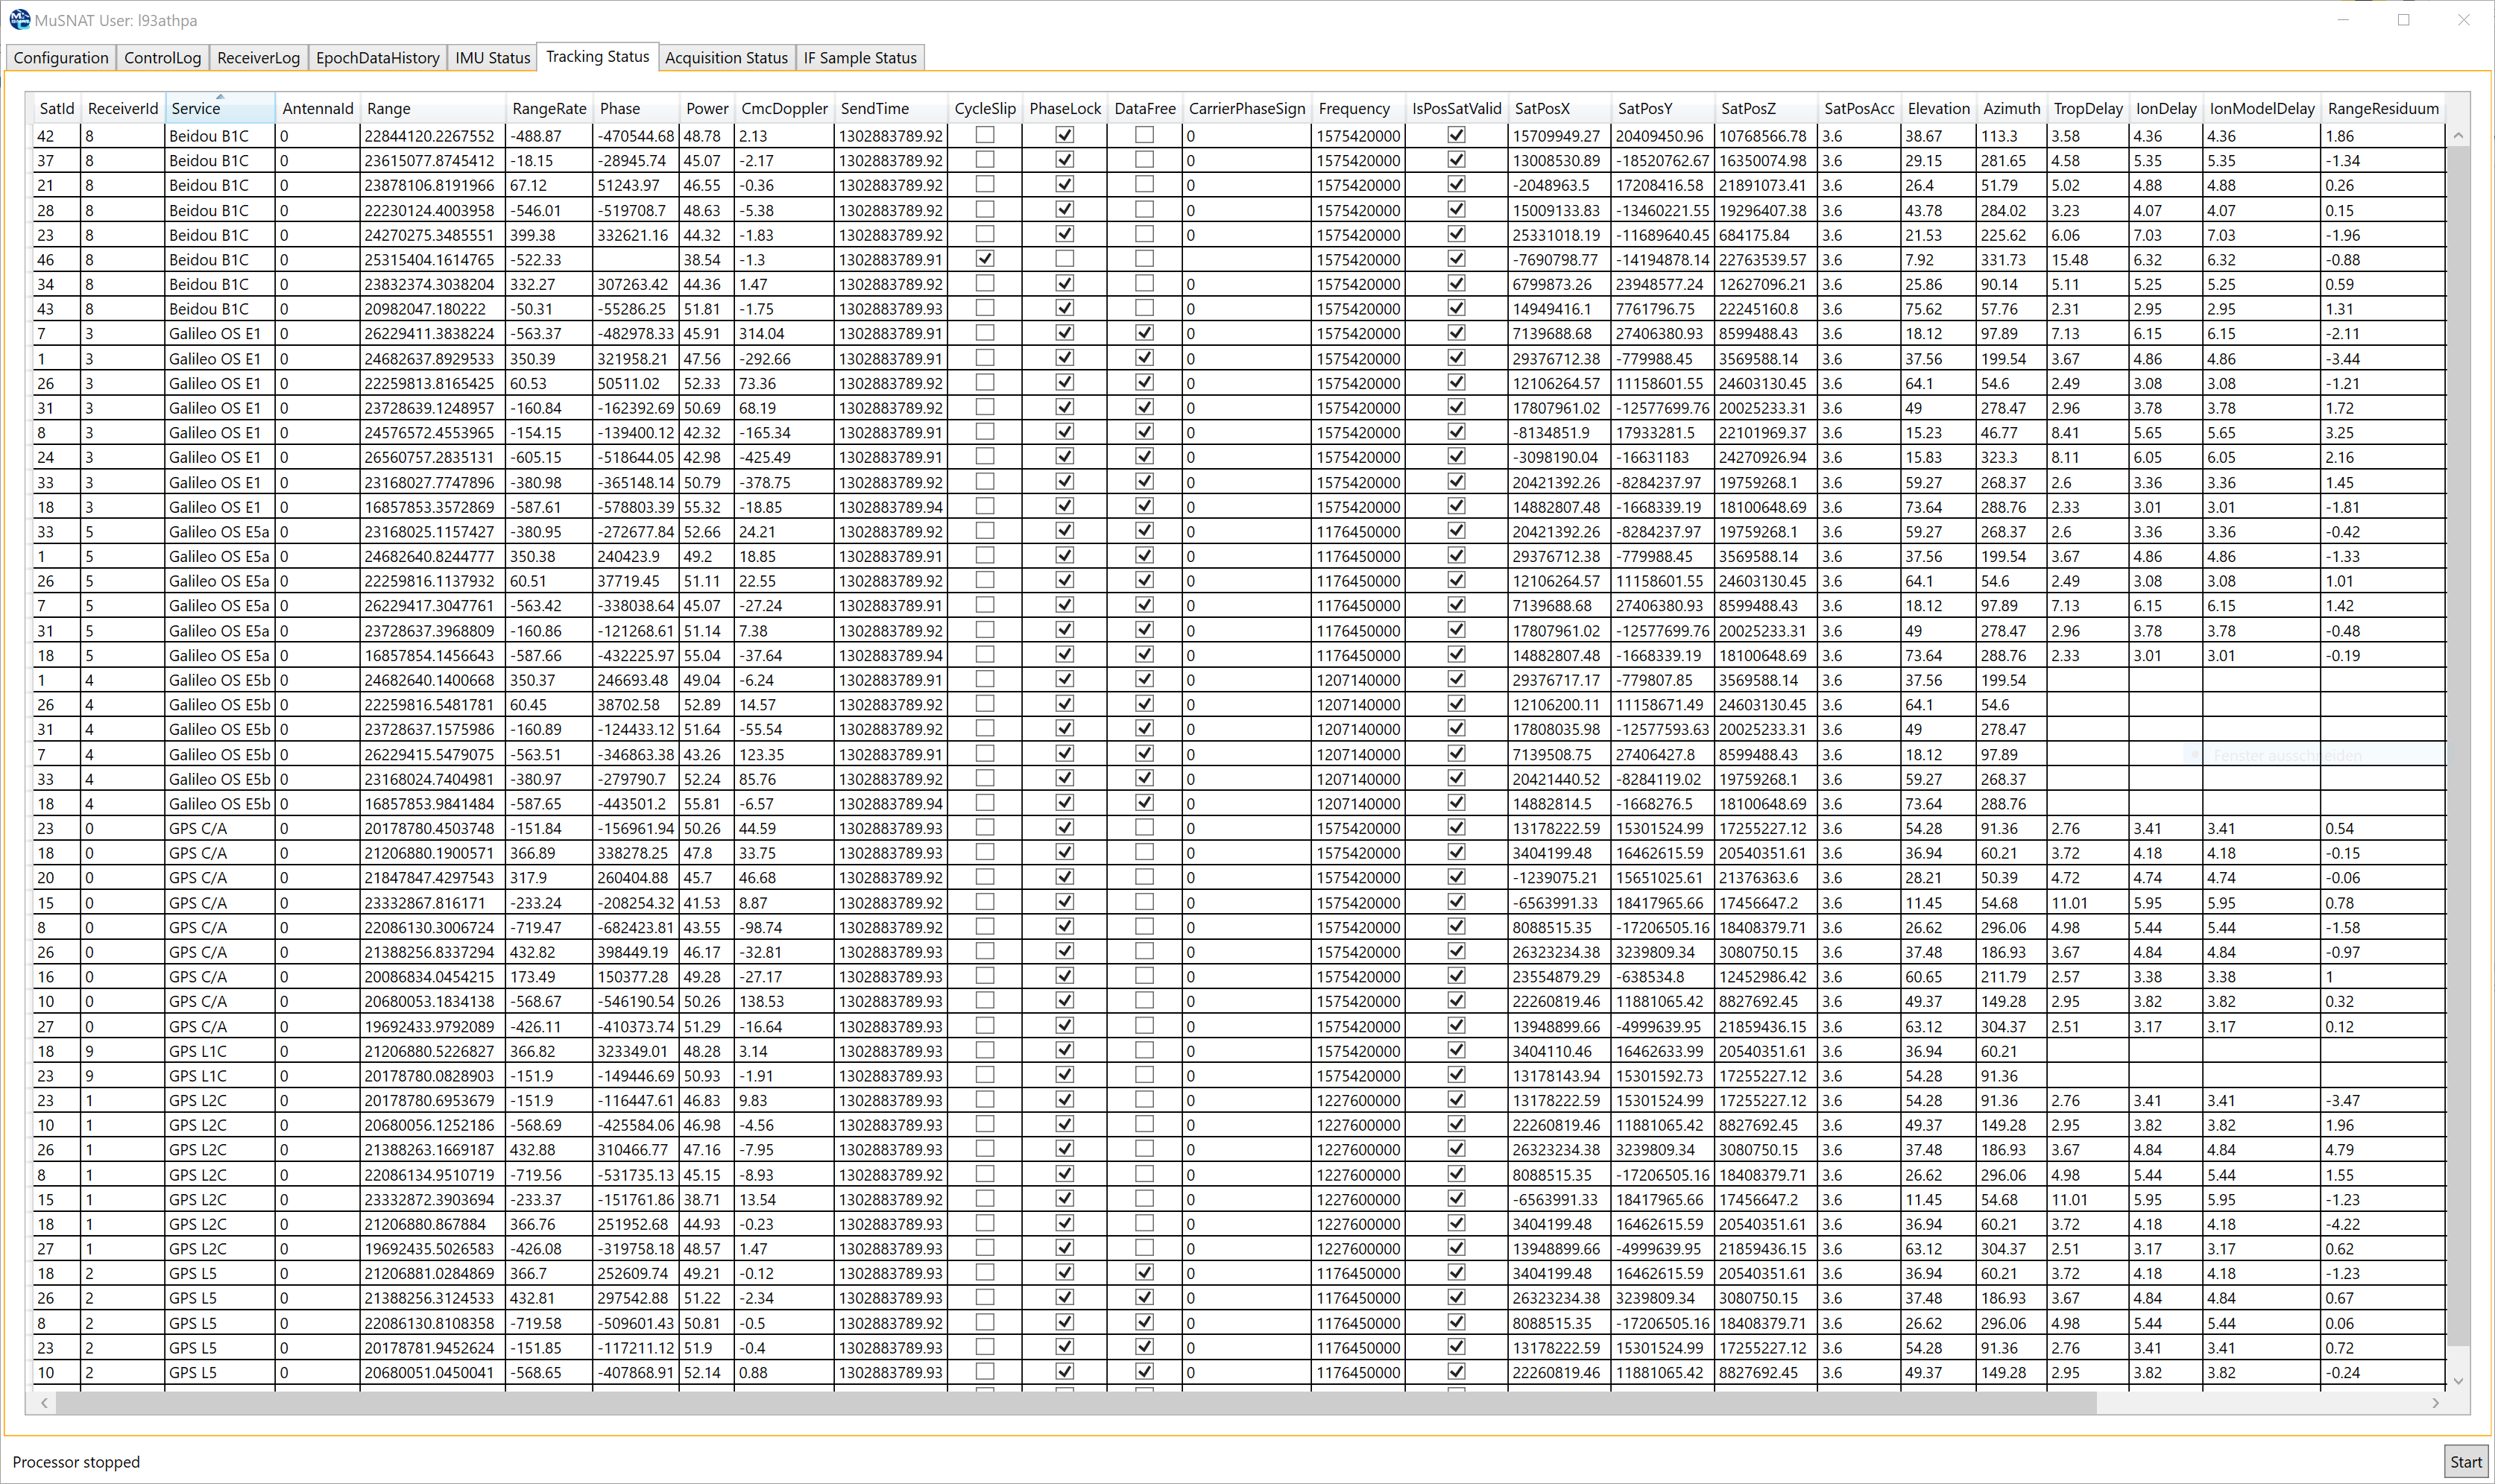Screen dimensions: 2495x1484
Task: Minimize the MuSNAT window
Action: [x=2343, y=20]
